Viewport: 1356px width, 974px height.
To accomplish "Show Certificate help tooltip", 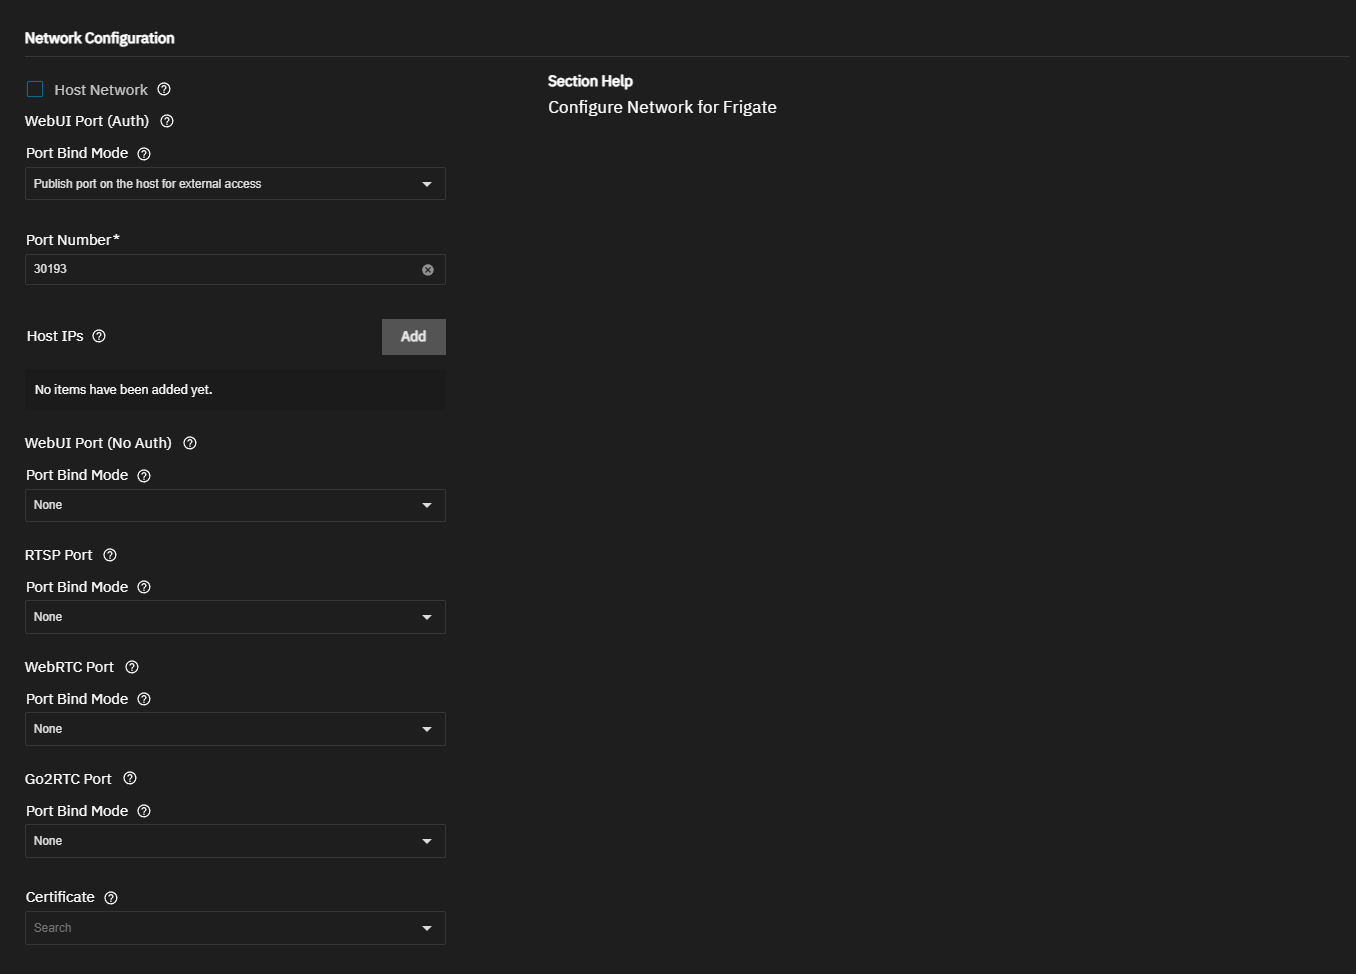I will [111, 898].
